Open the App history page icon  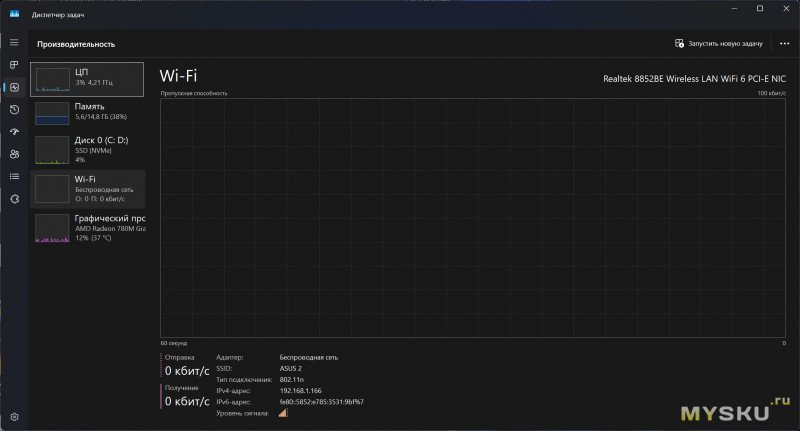[x=14, y=110]
